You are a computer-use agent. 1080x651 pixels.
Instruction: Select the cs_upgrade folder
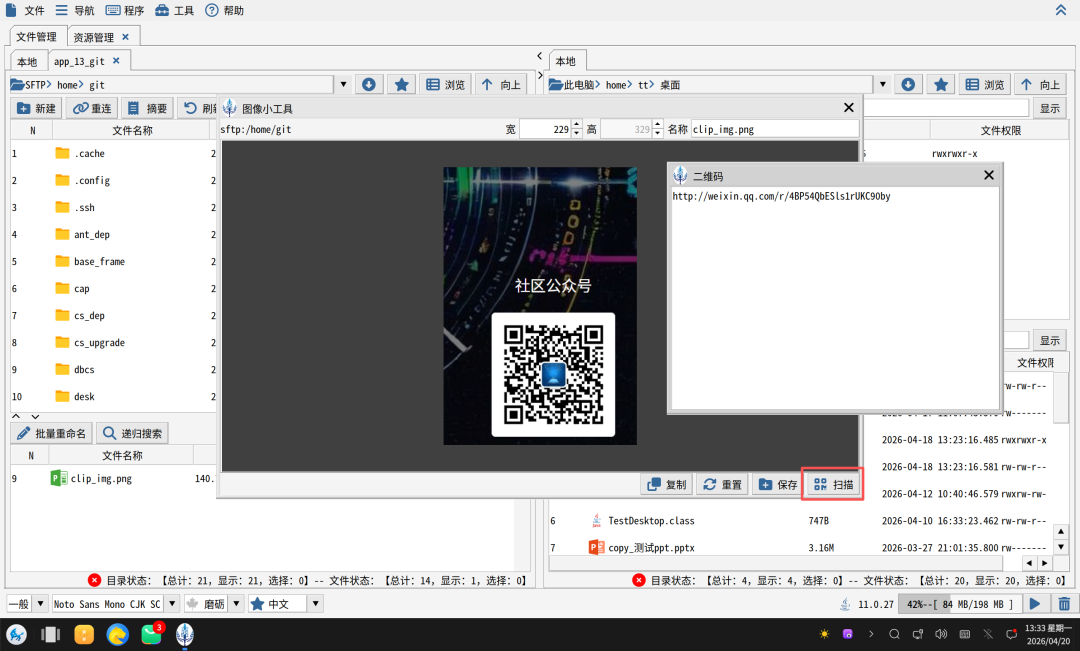(114, 342)
